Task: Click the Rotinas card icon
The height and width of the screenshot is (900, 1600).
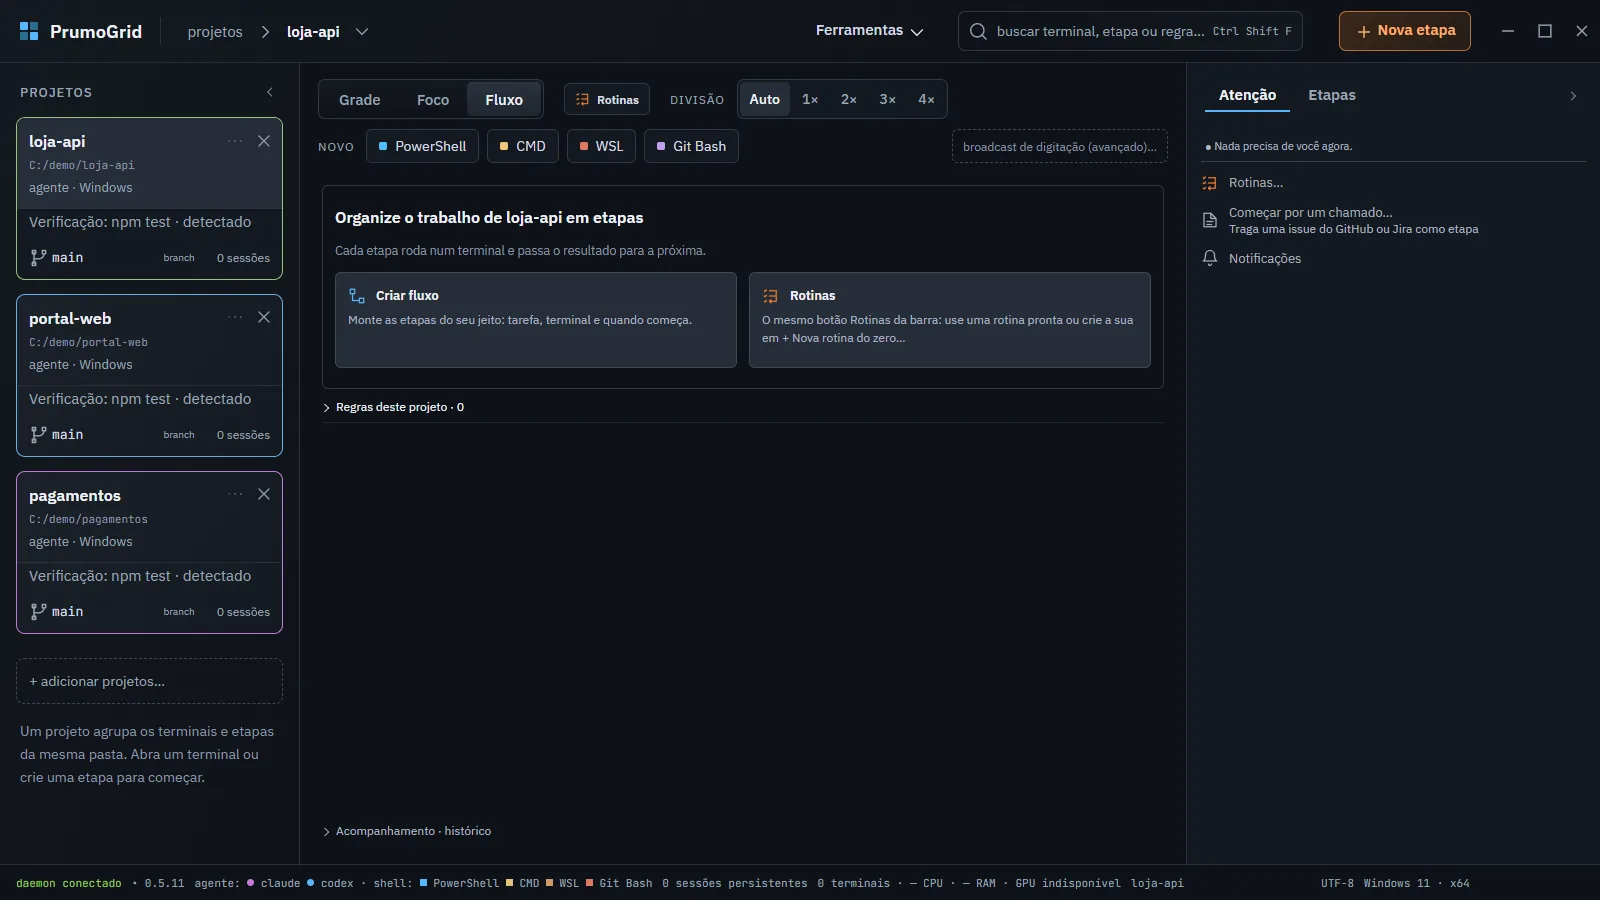Action: pyautogui.click(x=770, y=296)
